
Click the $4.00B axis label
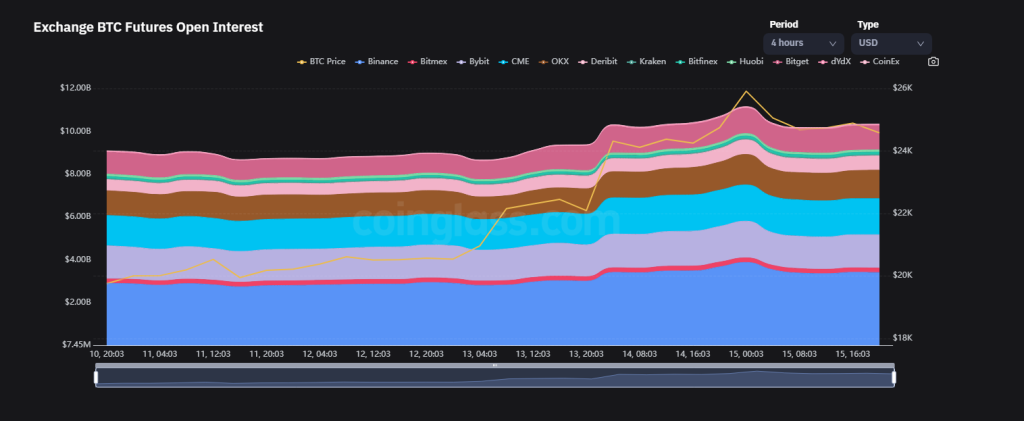78,259
